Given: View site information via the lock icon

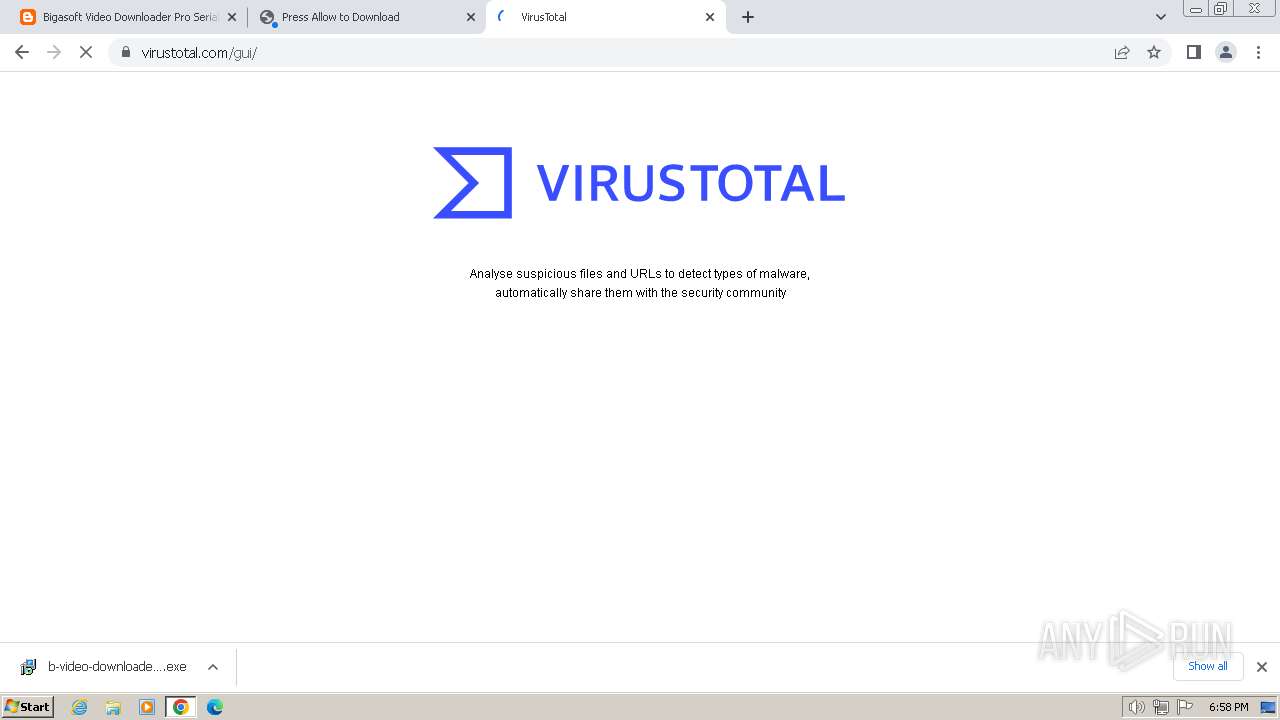Looking at the screenshot, I should 126,52.
